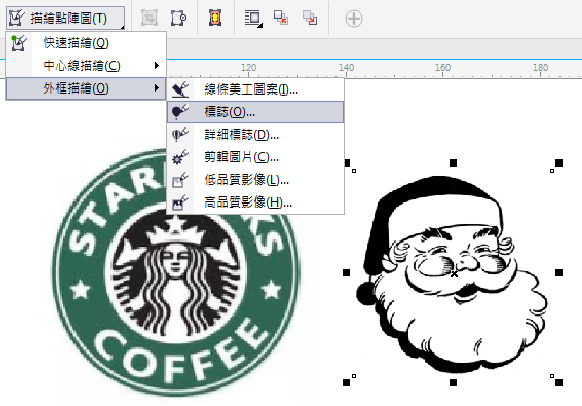Choose 剪輯圖片(C)... clipart trace option

click(x=255, y=157)
